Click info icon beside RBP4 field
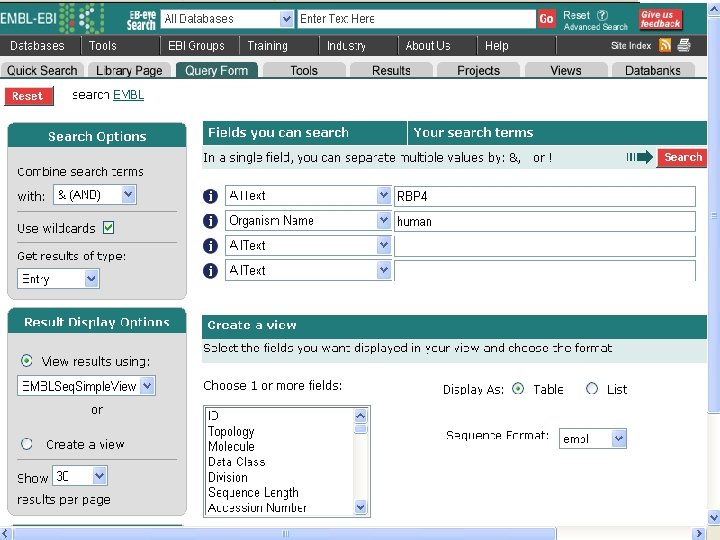Screen dimensions: 720x540 tap(210, 196)
